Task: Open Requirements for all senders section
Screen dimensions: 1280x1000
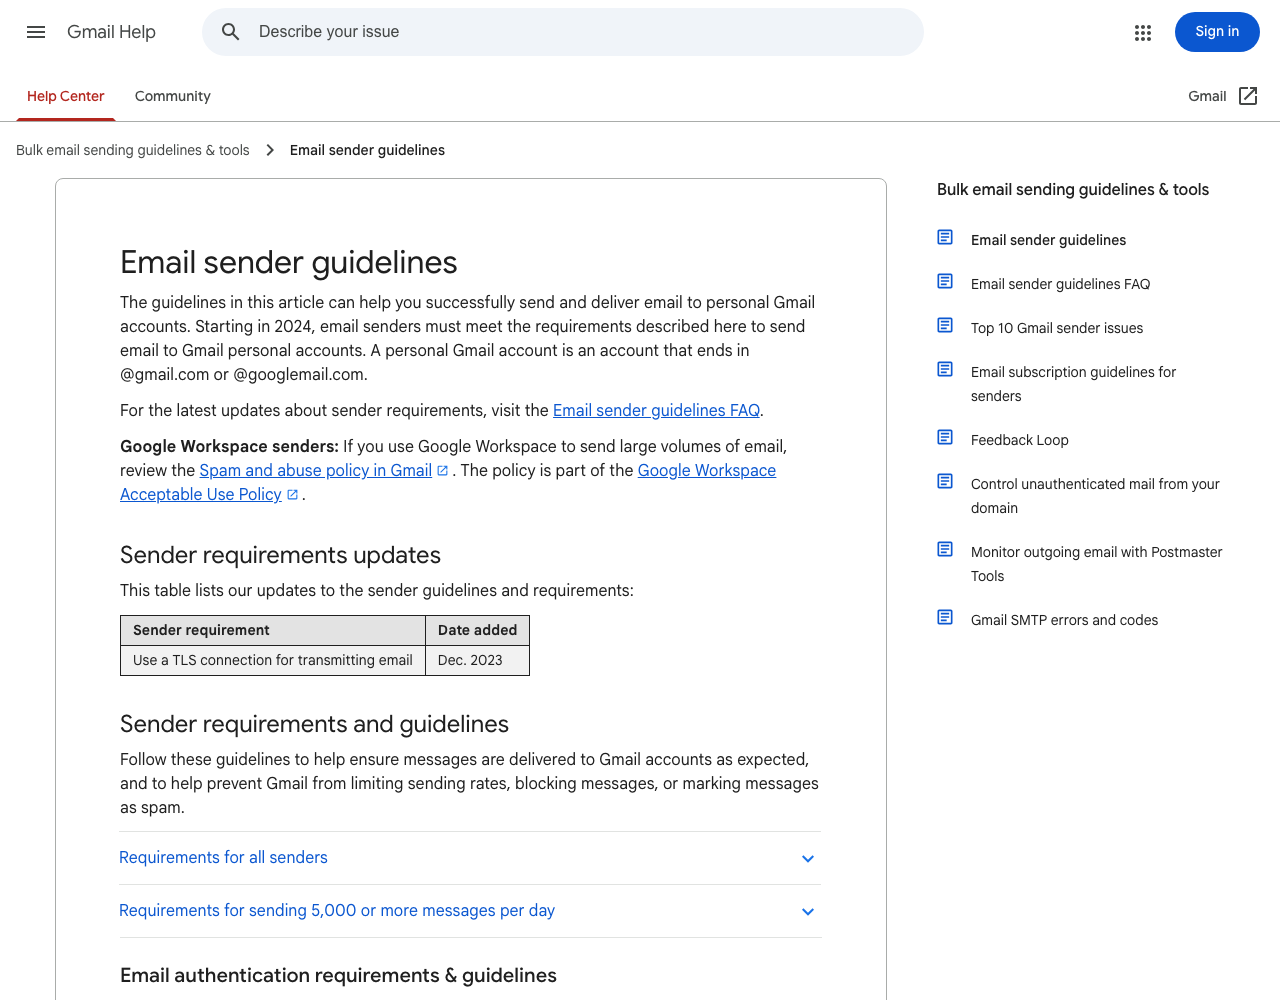Action: pos(470,858)
